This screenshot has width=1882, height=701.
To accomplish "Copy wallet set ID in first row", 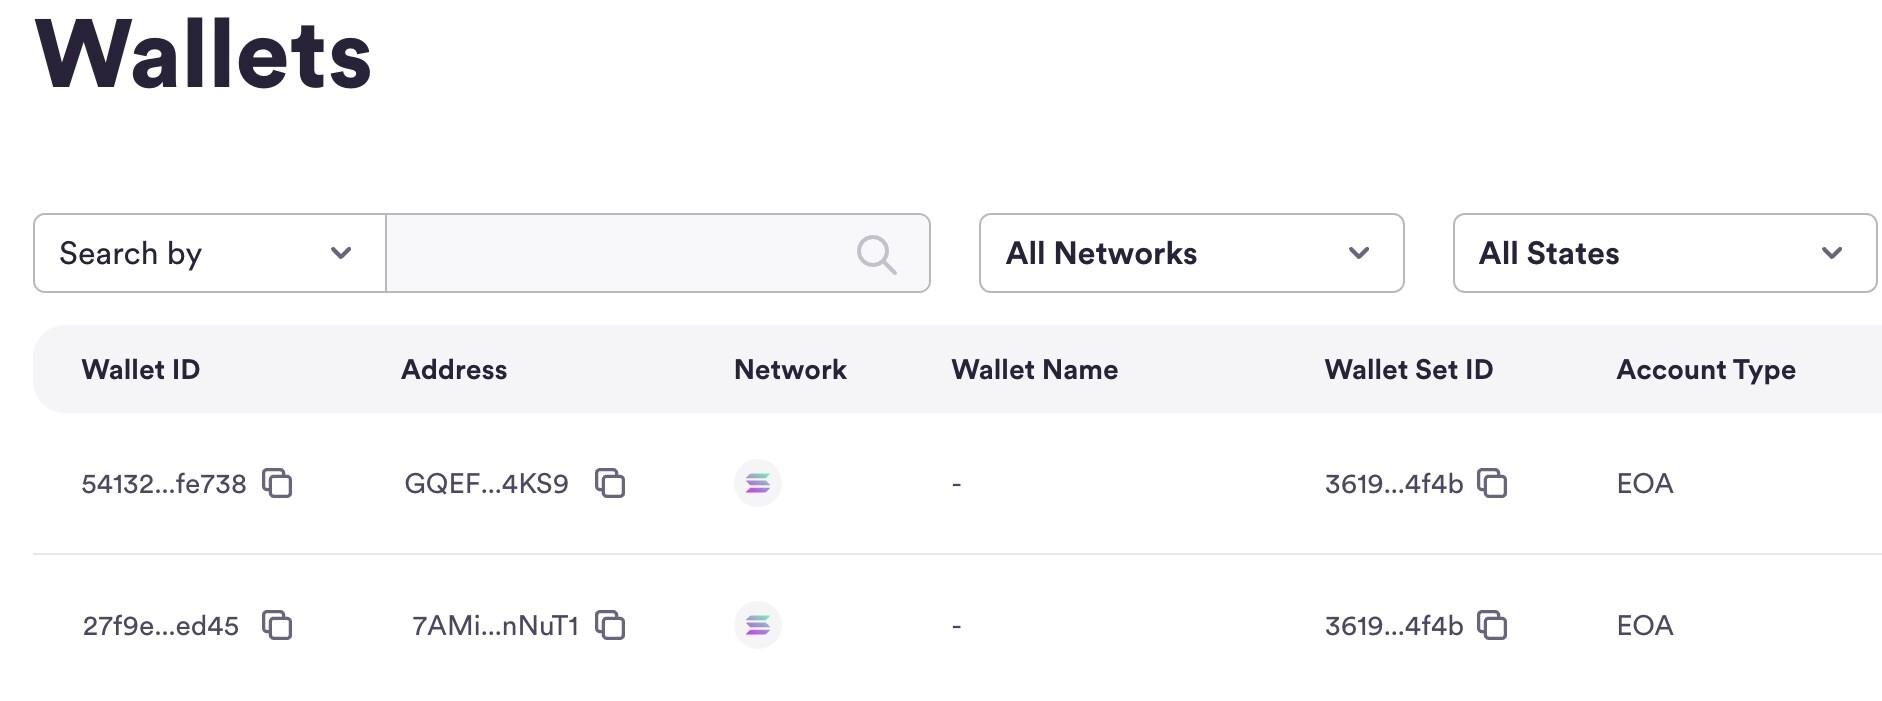I will (x=1492, y=483).
